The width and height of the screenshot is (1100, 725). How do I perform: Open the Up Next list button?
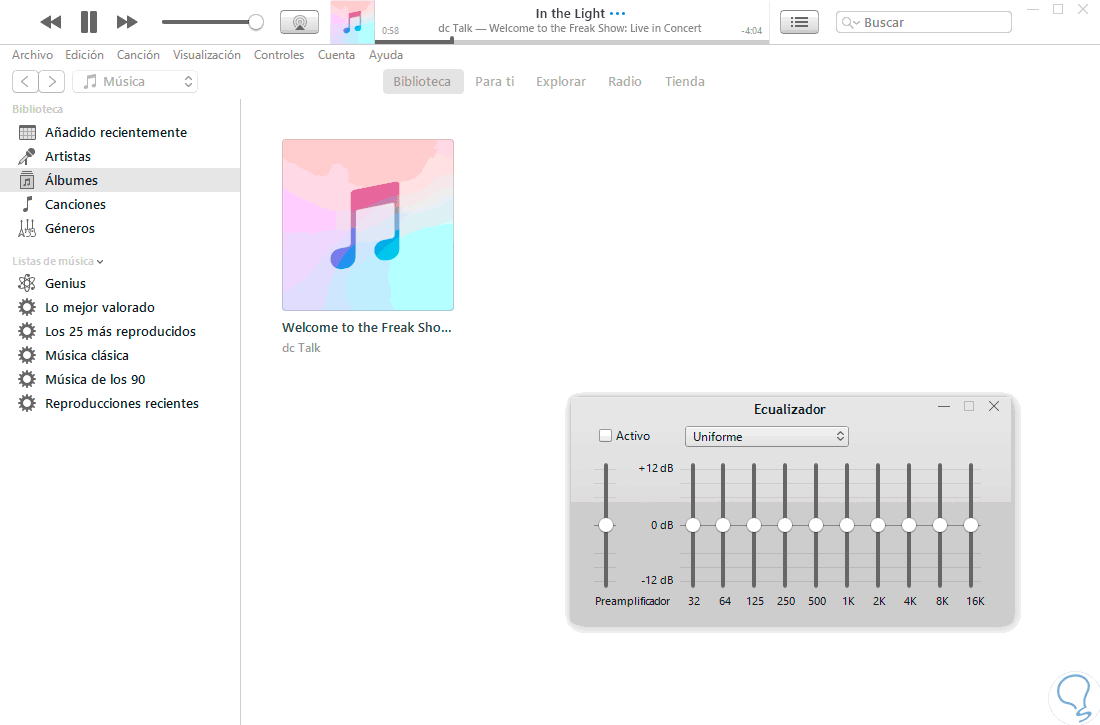799,22
